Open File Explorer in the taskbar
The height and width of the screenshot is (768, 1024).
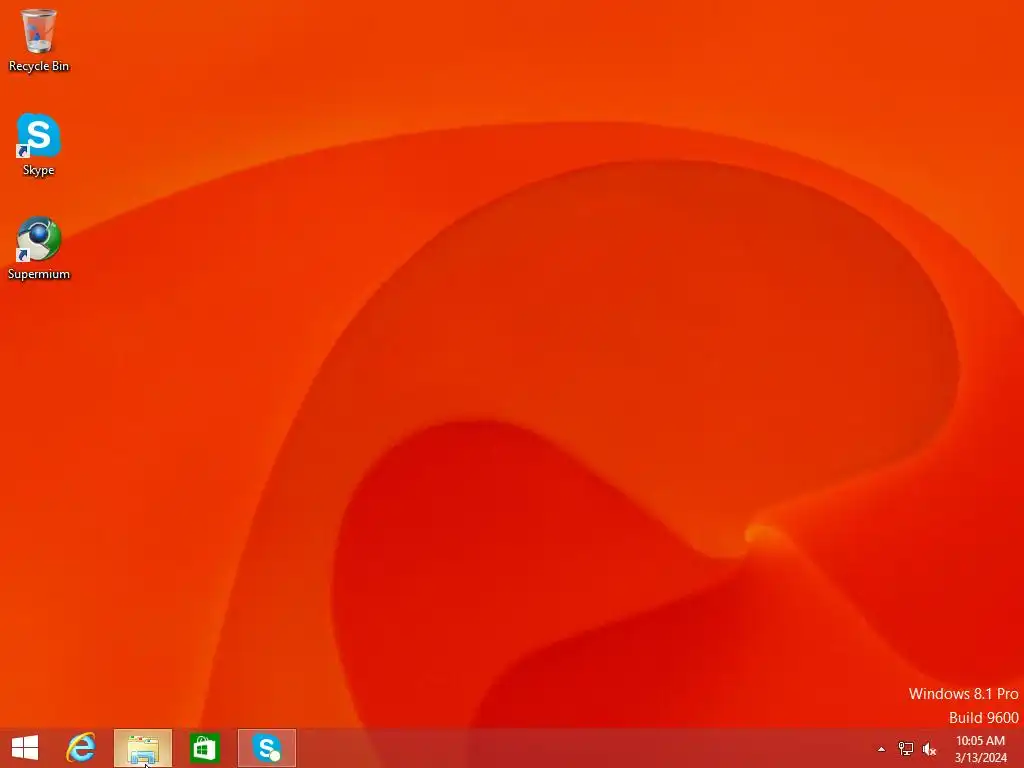[x=143, y=748]
